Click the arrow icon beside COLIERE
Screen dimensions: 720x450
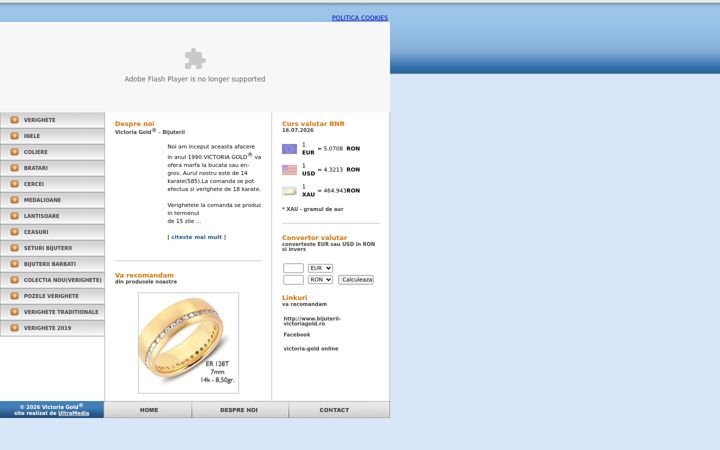(x=14, y=152)
